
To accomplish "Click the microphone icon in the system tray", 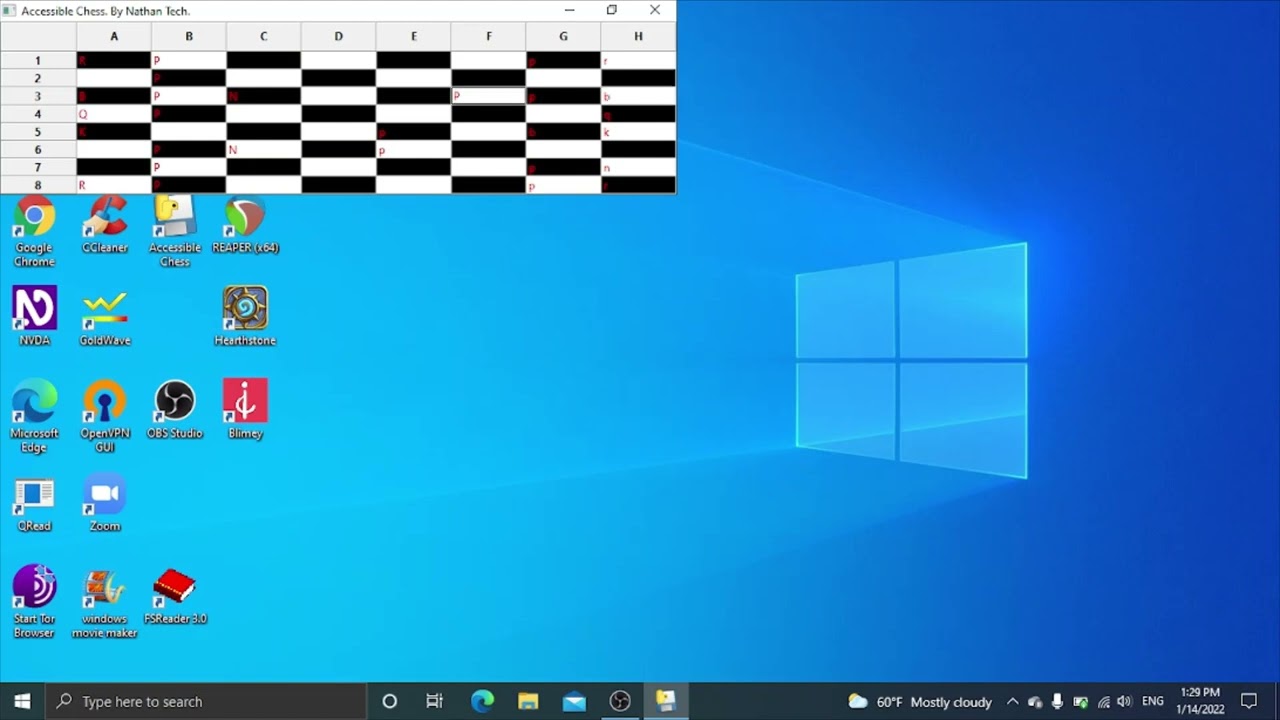I will click(1057, 701).
